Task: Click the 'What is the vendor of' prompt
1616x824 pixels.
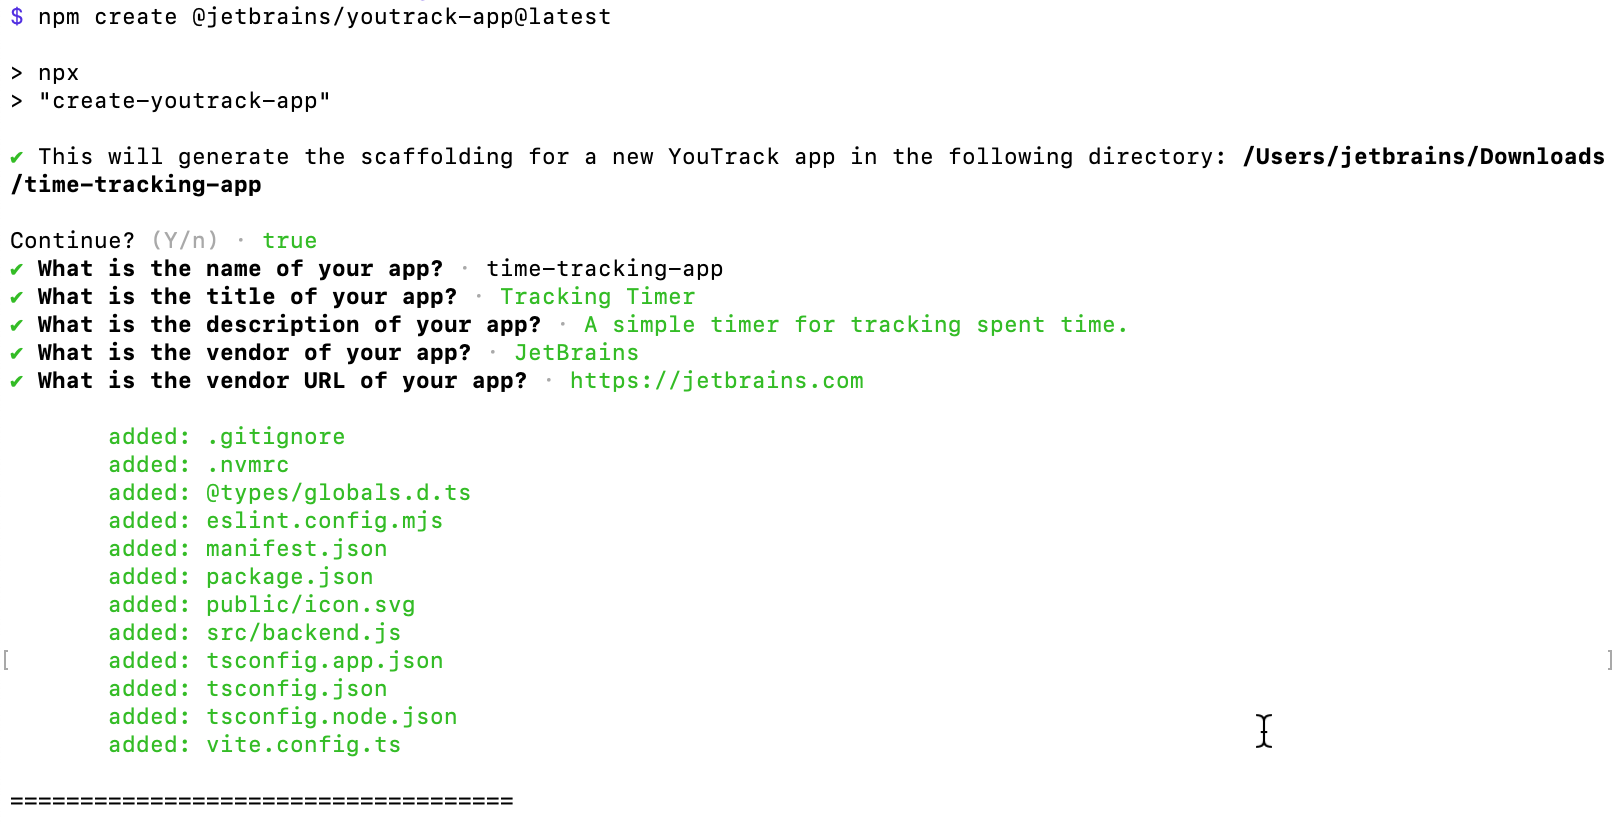Action: (x=254, y=353)
